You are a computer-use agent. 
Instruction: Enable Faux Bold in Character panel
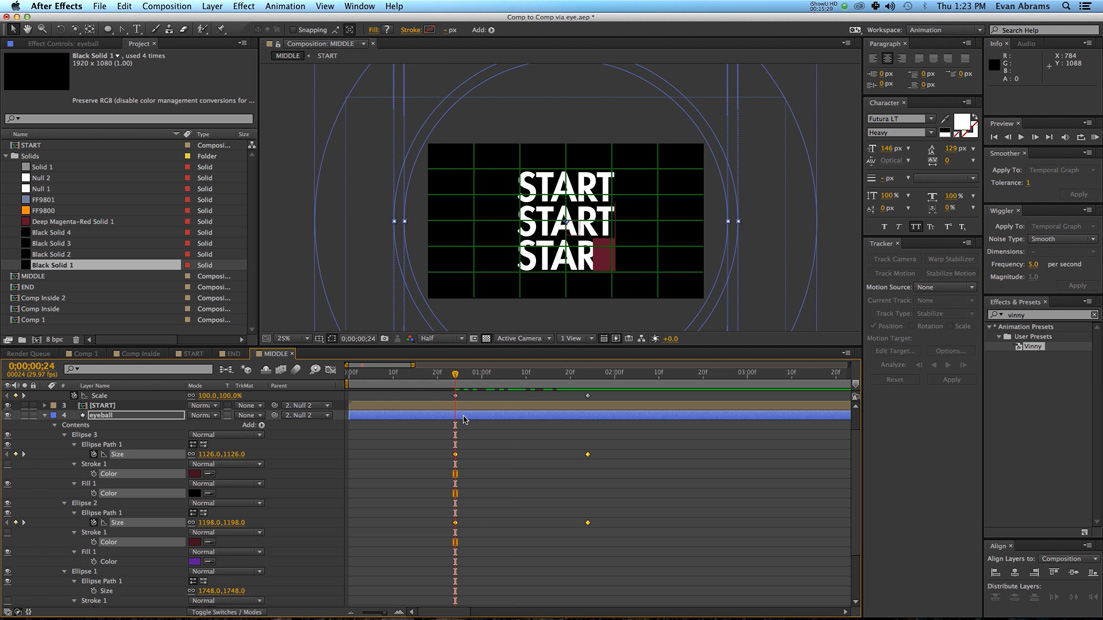(884, 227)
